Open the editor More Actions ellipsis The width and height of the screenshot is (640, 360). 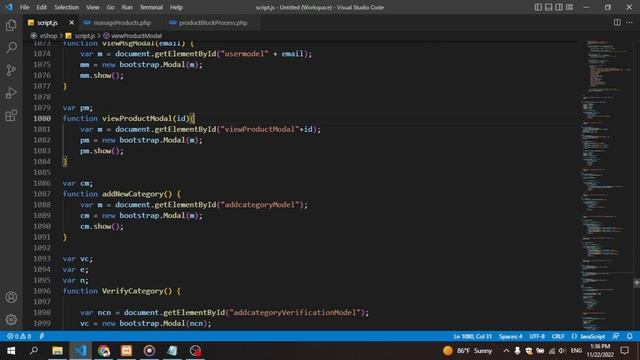pos(629,22)
